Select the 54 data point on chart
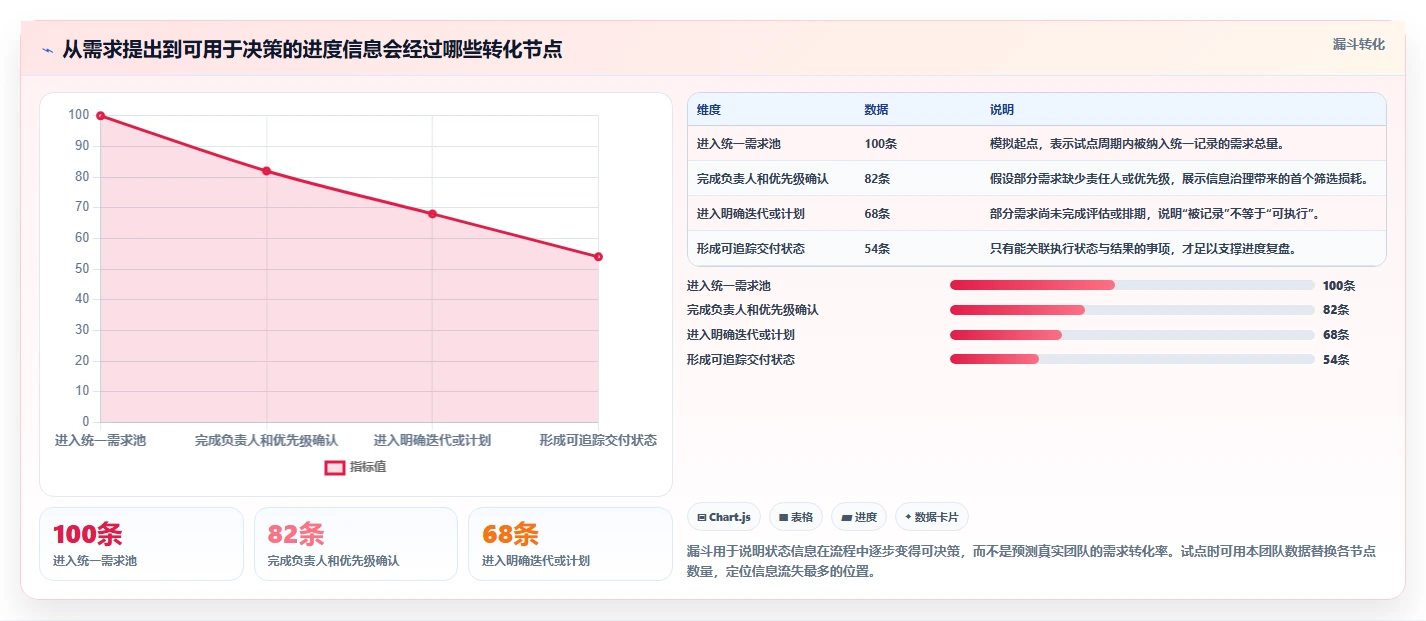 coord(598,257)
